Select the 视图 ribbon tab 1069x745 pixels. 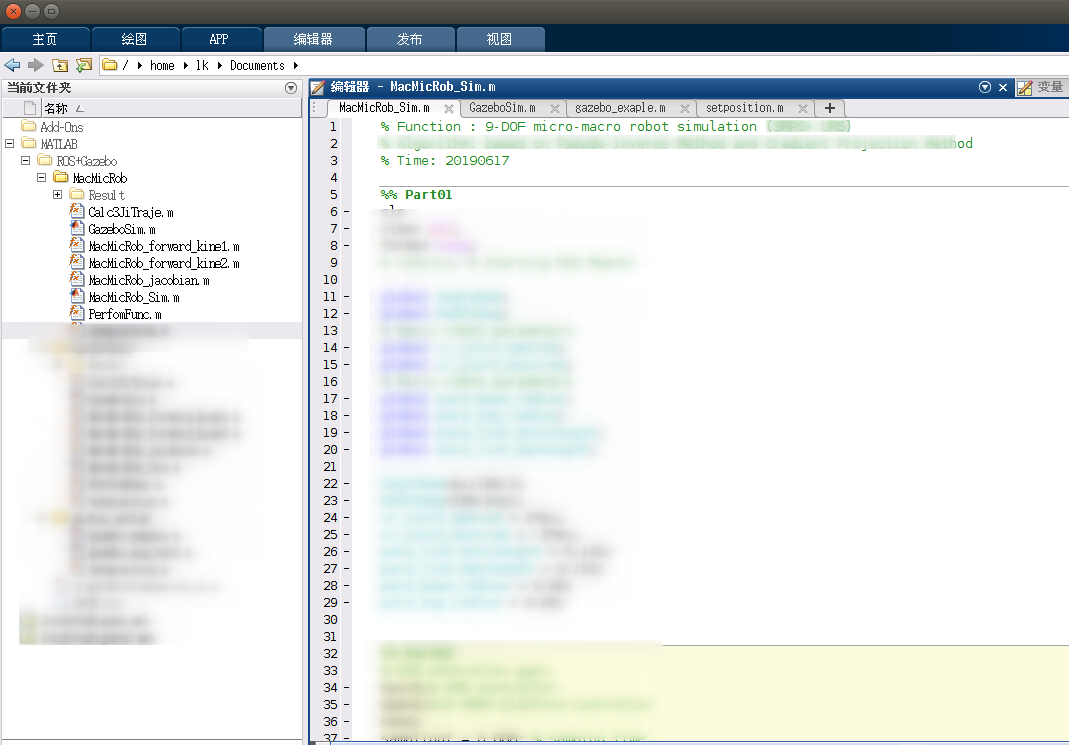(500, 38)
